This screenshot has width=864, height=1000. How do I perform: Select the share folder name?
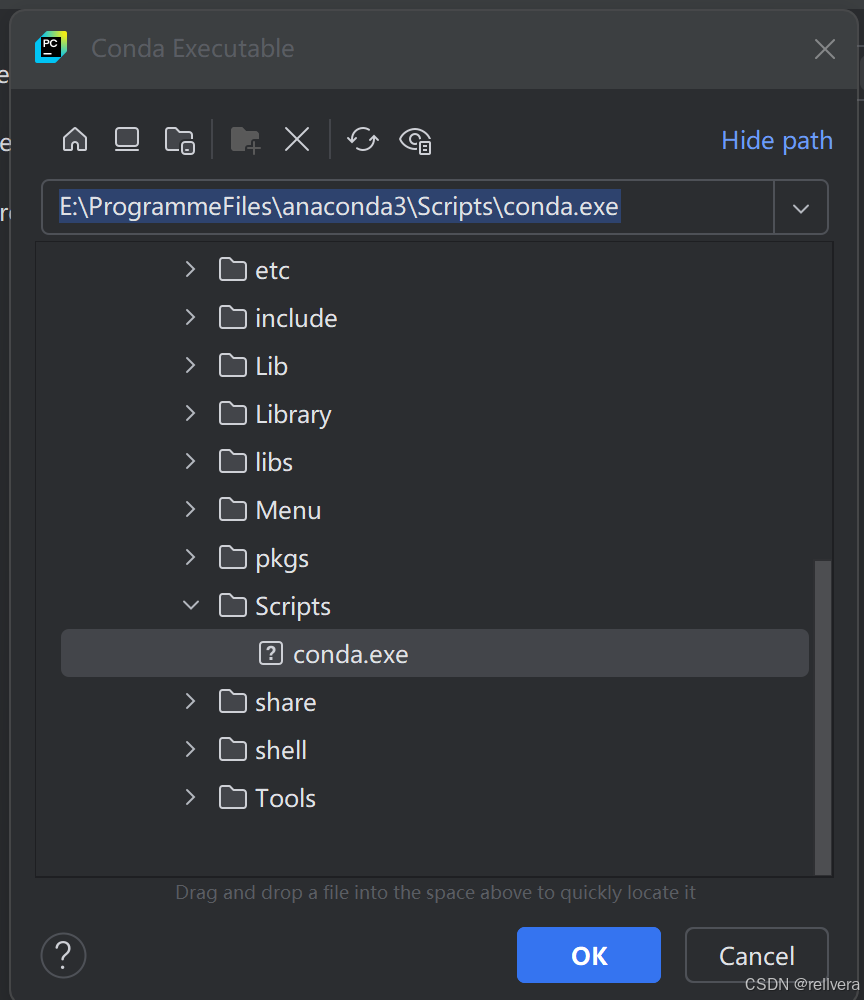pos(286,702)
